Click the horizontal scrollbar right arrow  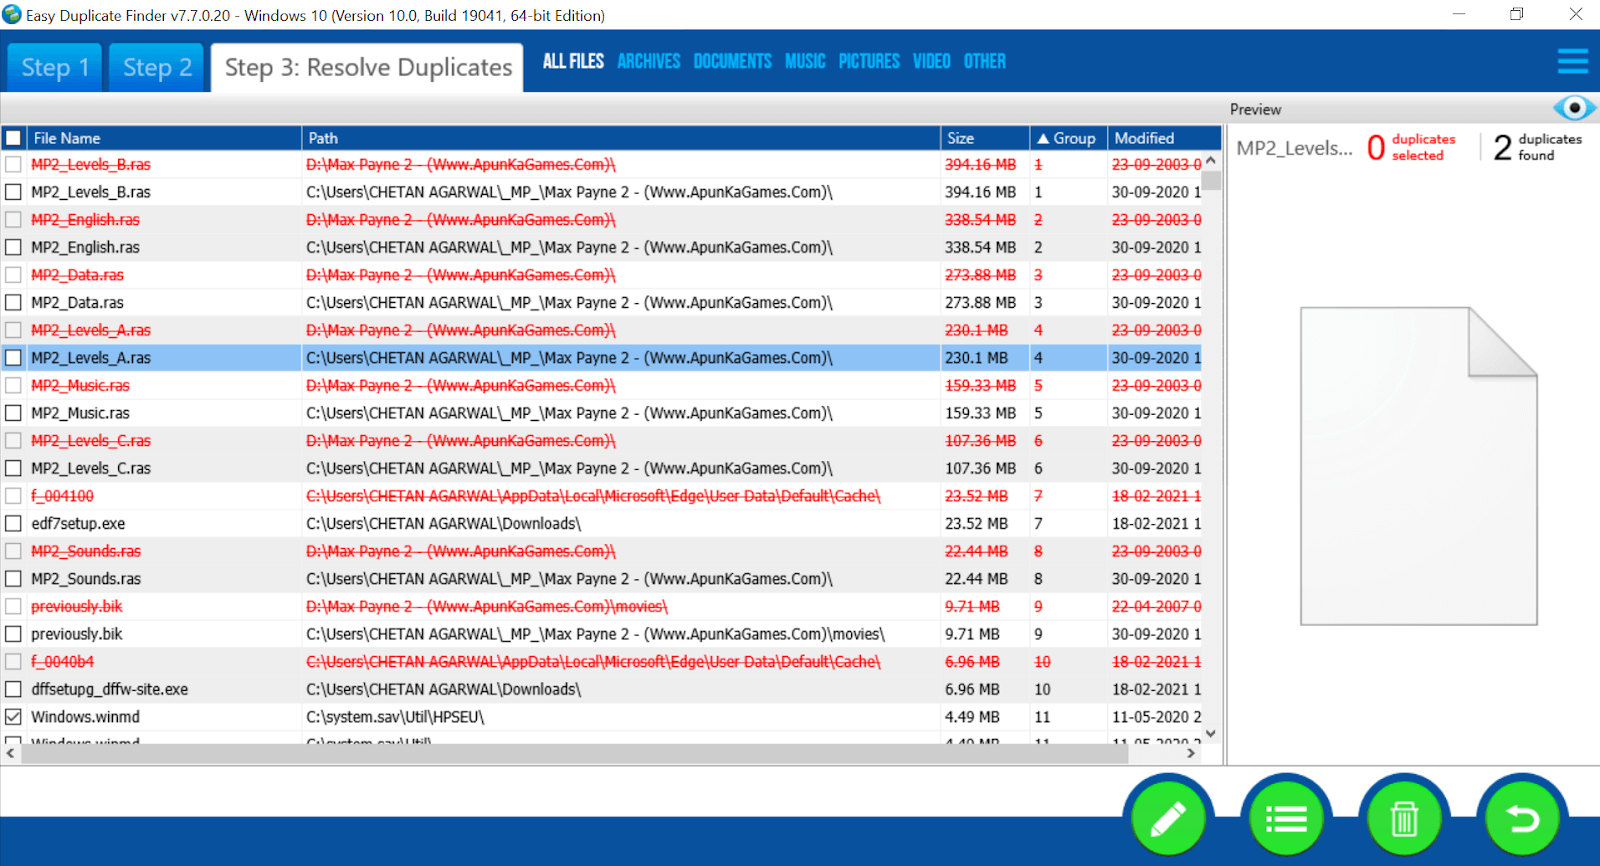1191,753
